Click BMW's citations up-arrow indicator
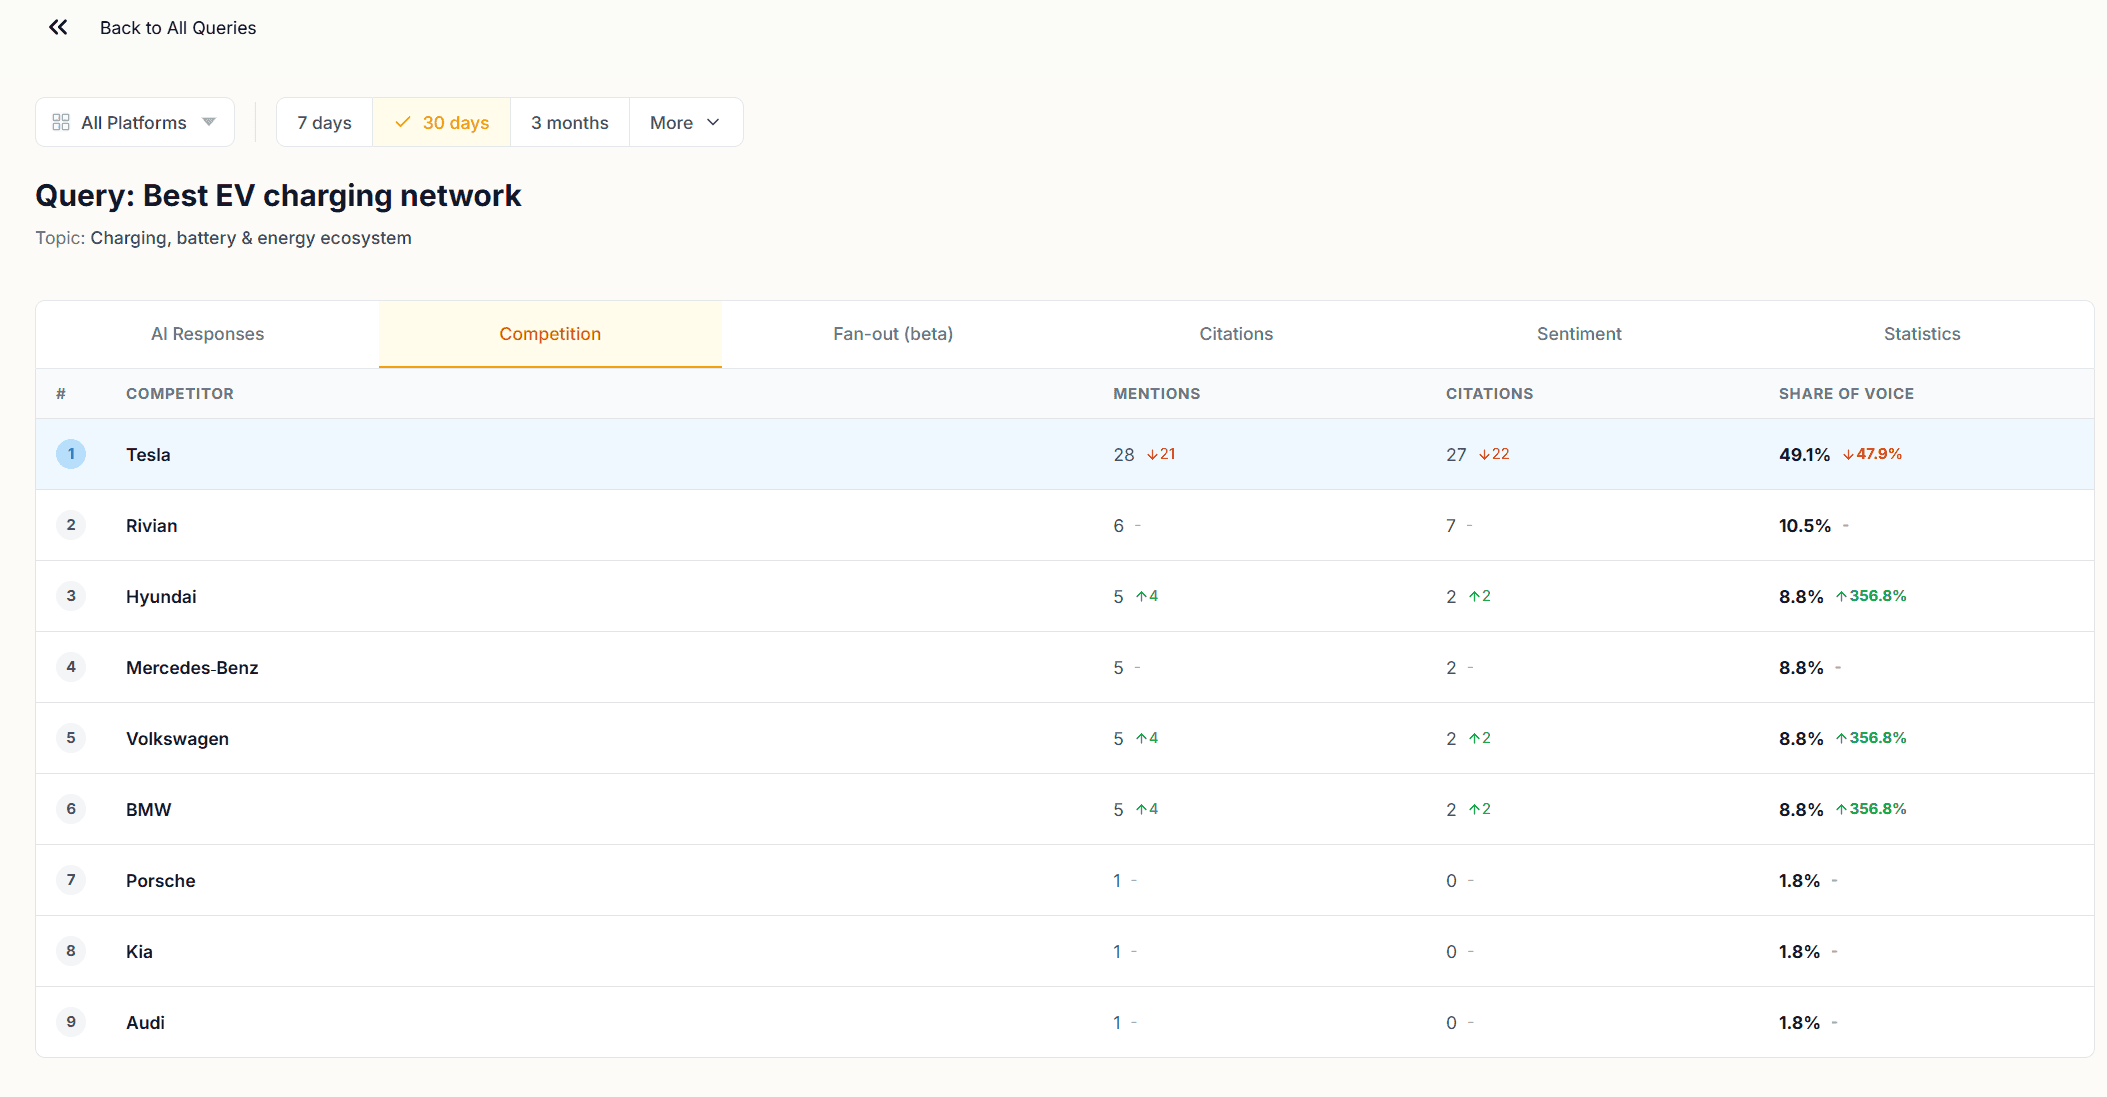 1474,810
